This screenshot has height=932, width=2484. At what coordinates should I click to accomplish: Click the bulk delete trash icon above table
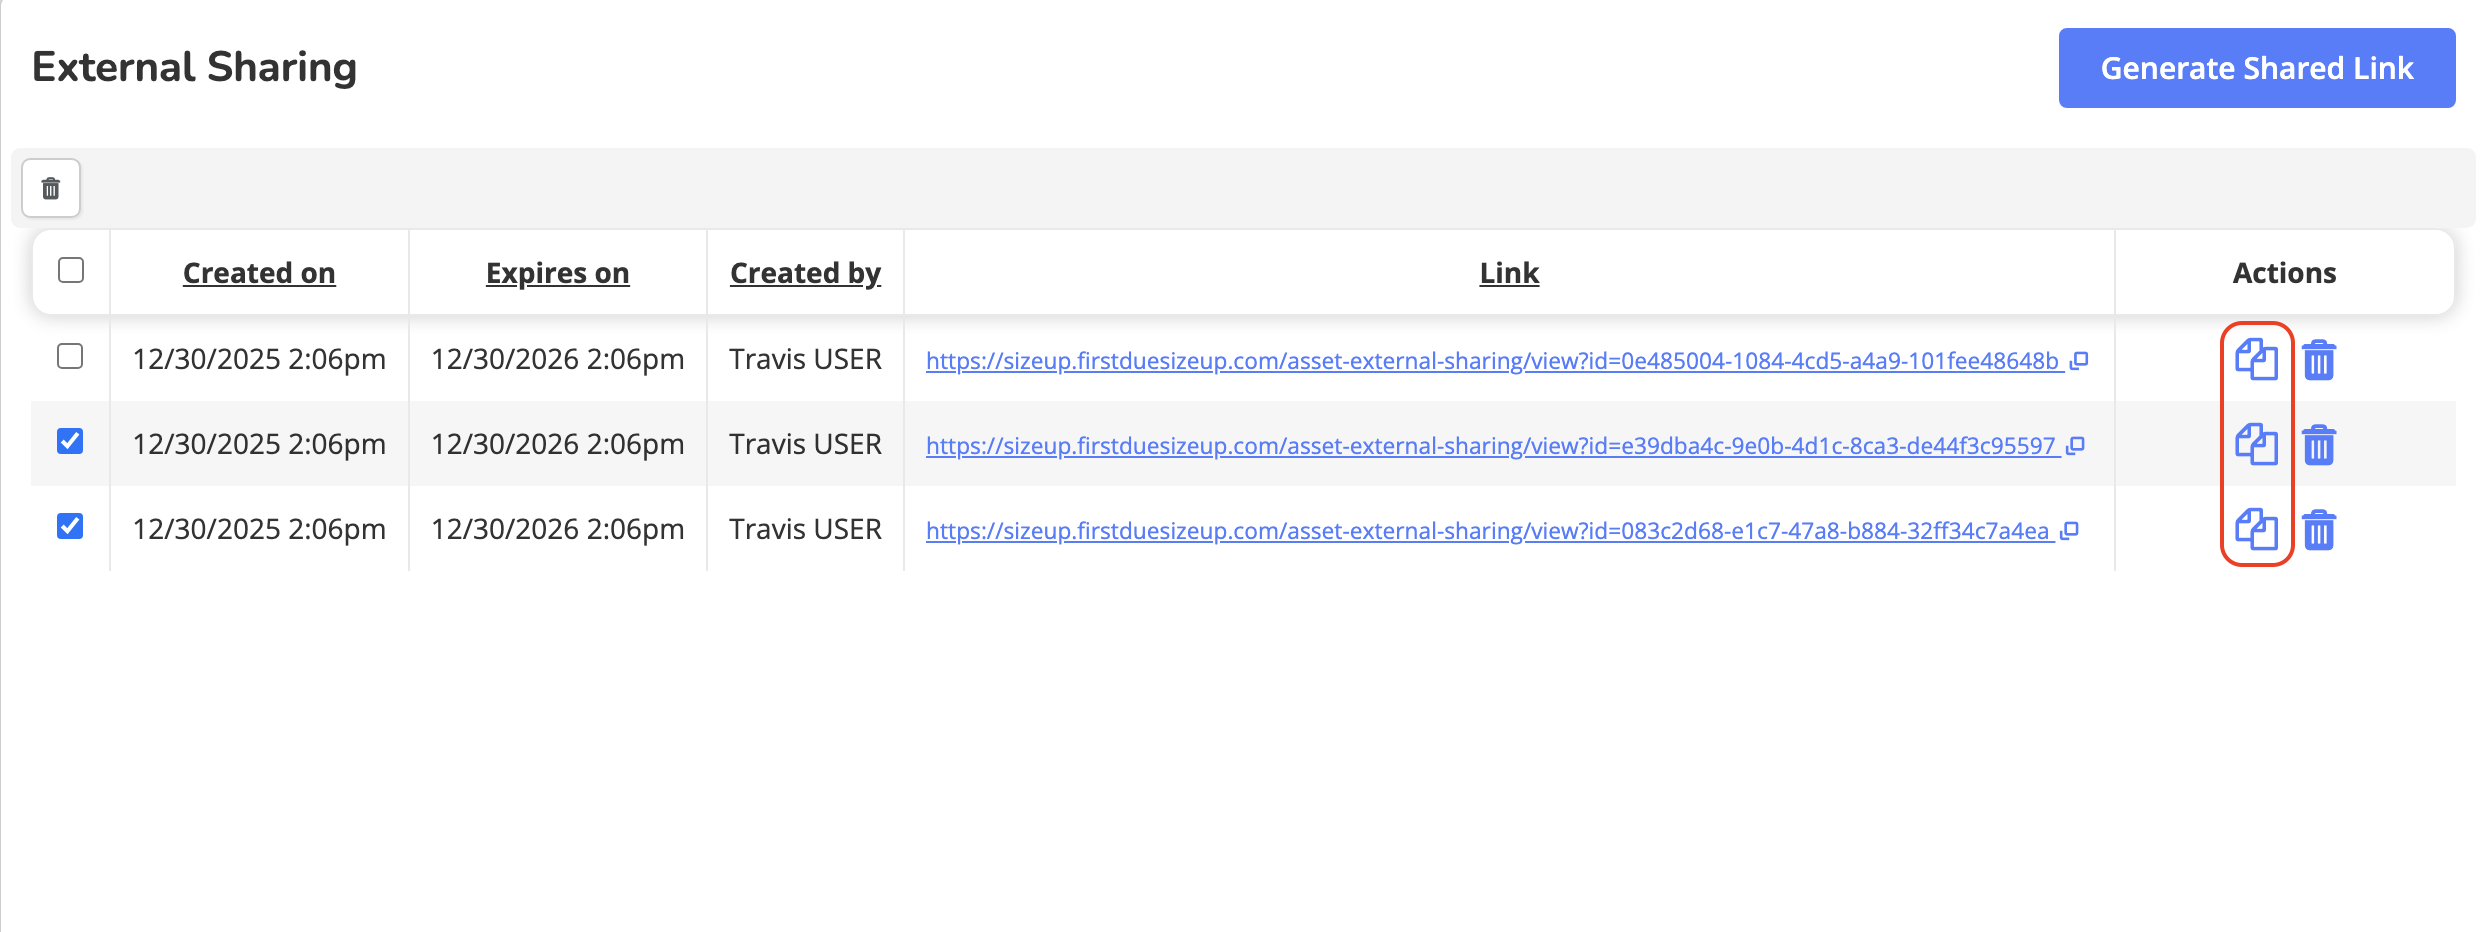51,188
